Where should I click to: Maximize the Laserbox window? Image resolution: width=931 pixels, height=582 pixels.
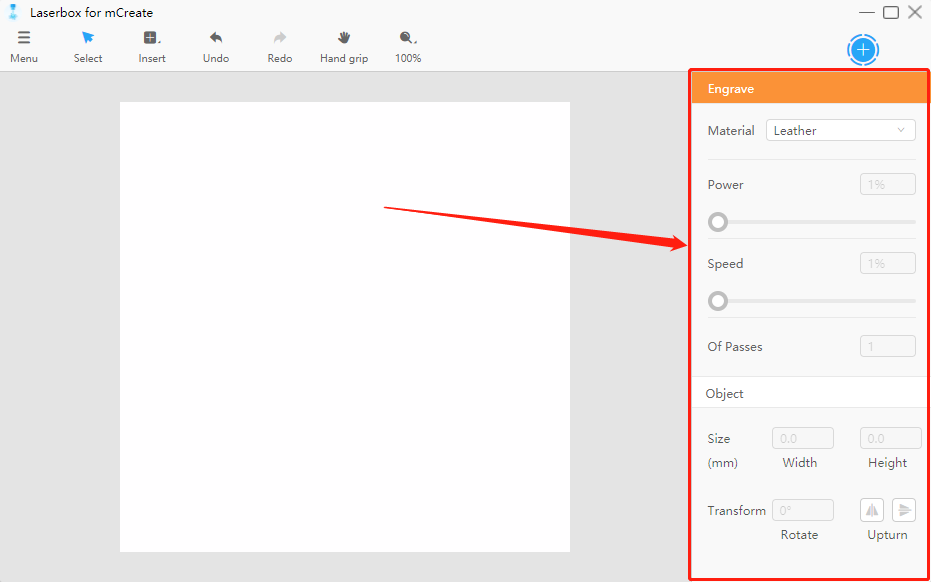click(891, 12)
